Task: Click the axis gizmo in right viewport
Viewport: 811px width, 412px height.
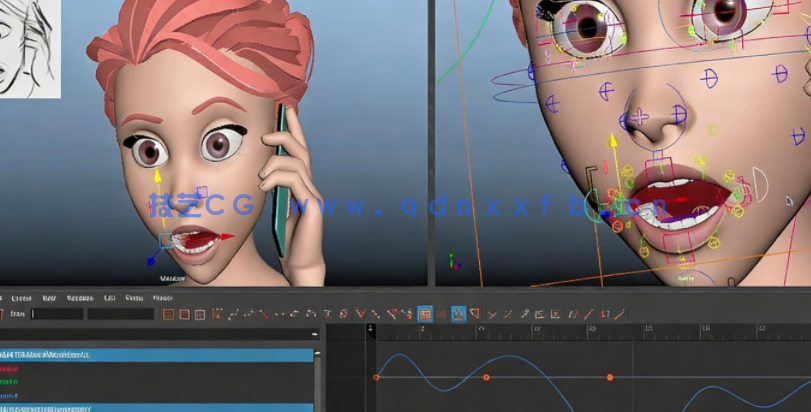Action: (453, 262)
